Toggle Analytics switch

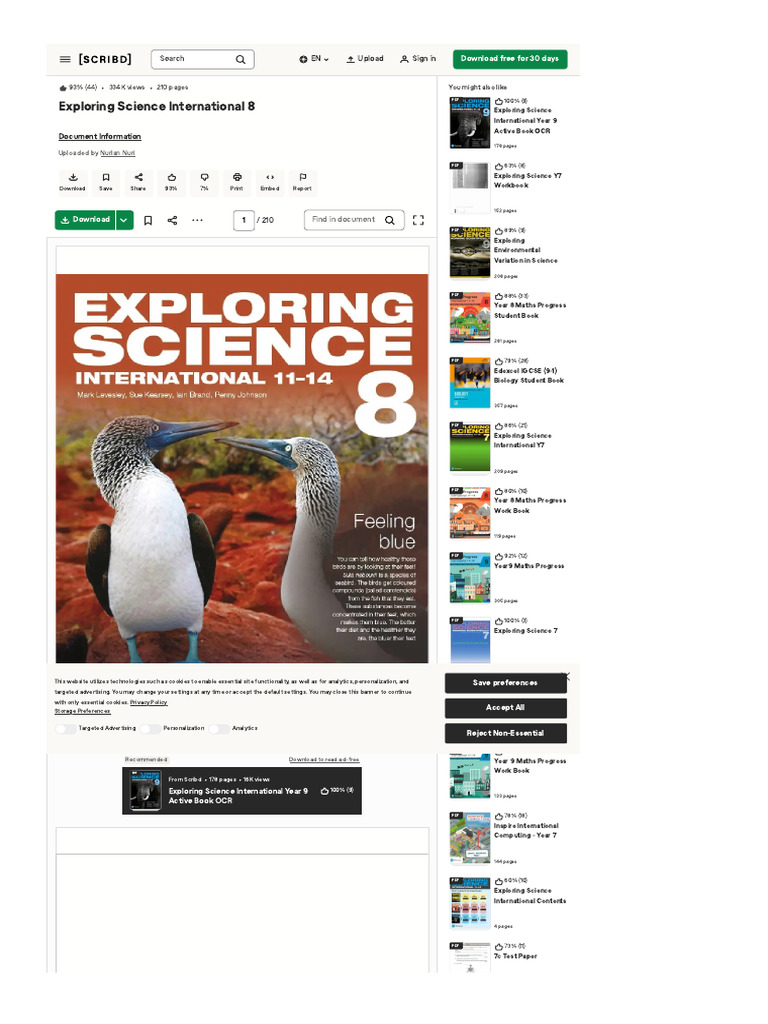[x=219, y=728]
